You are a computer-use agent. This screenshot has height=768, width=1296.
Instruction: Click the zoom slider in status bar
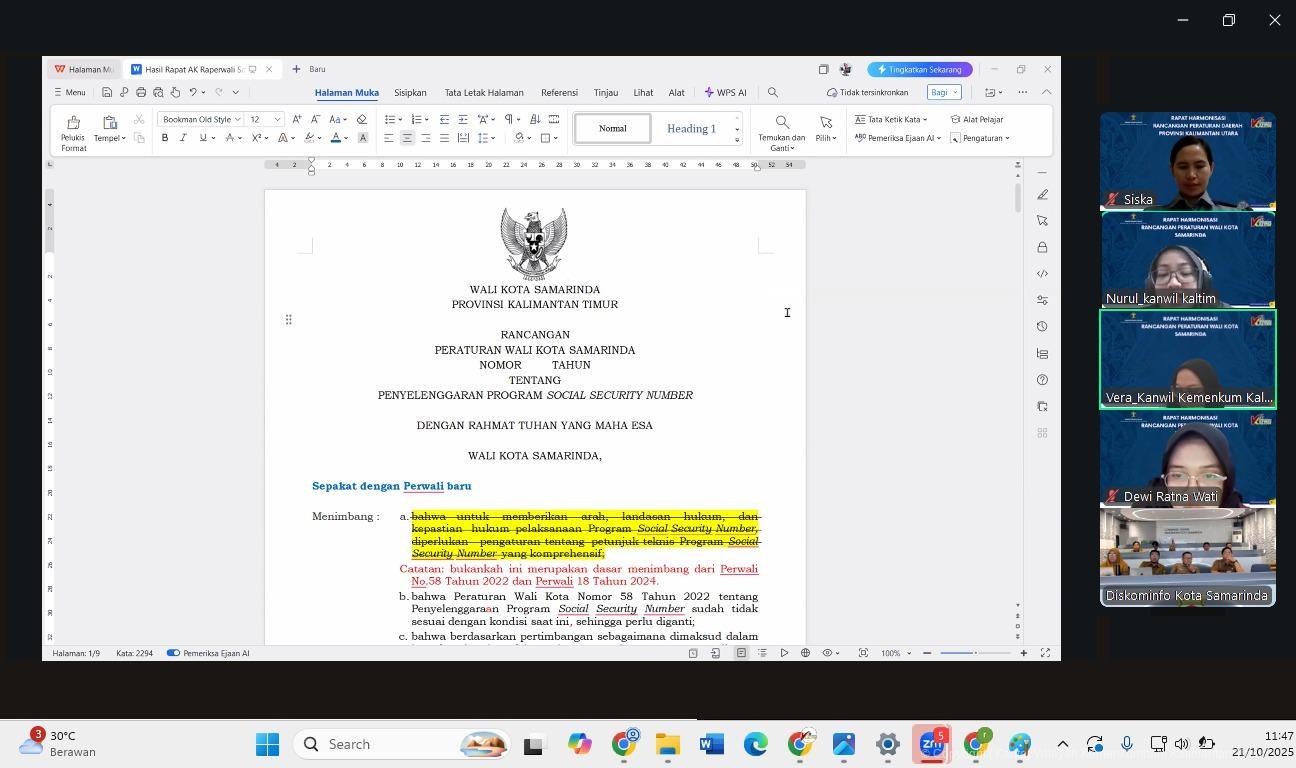975,653
